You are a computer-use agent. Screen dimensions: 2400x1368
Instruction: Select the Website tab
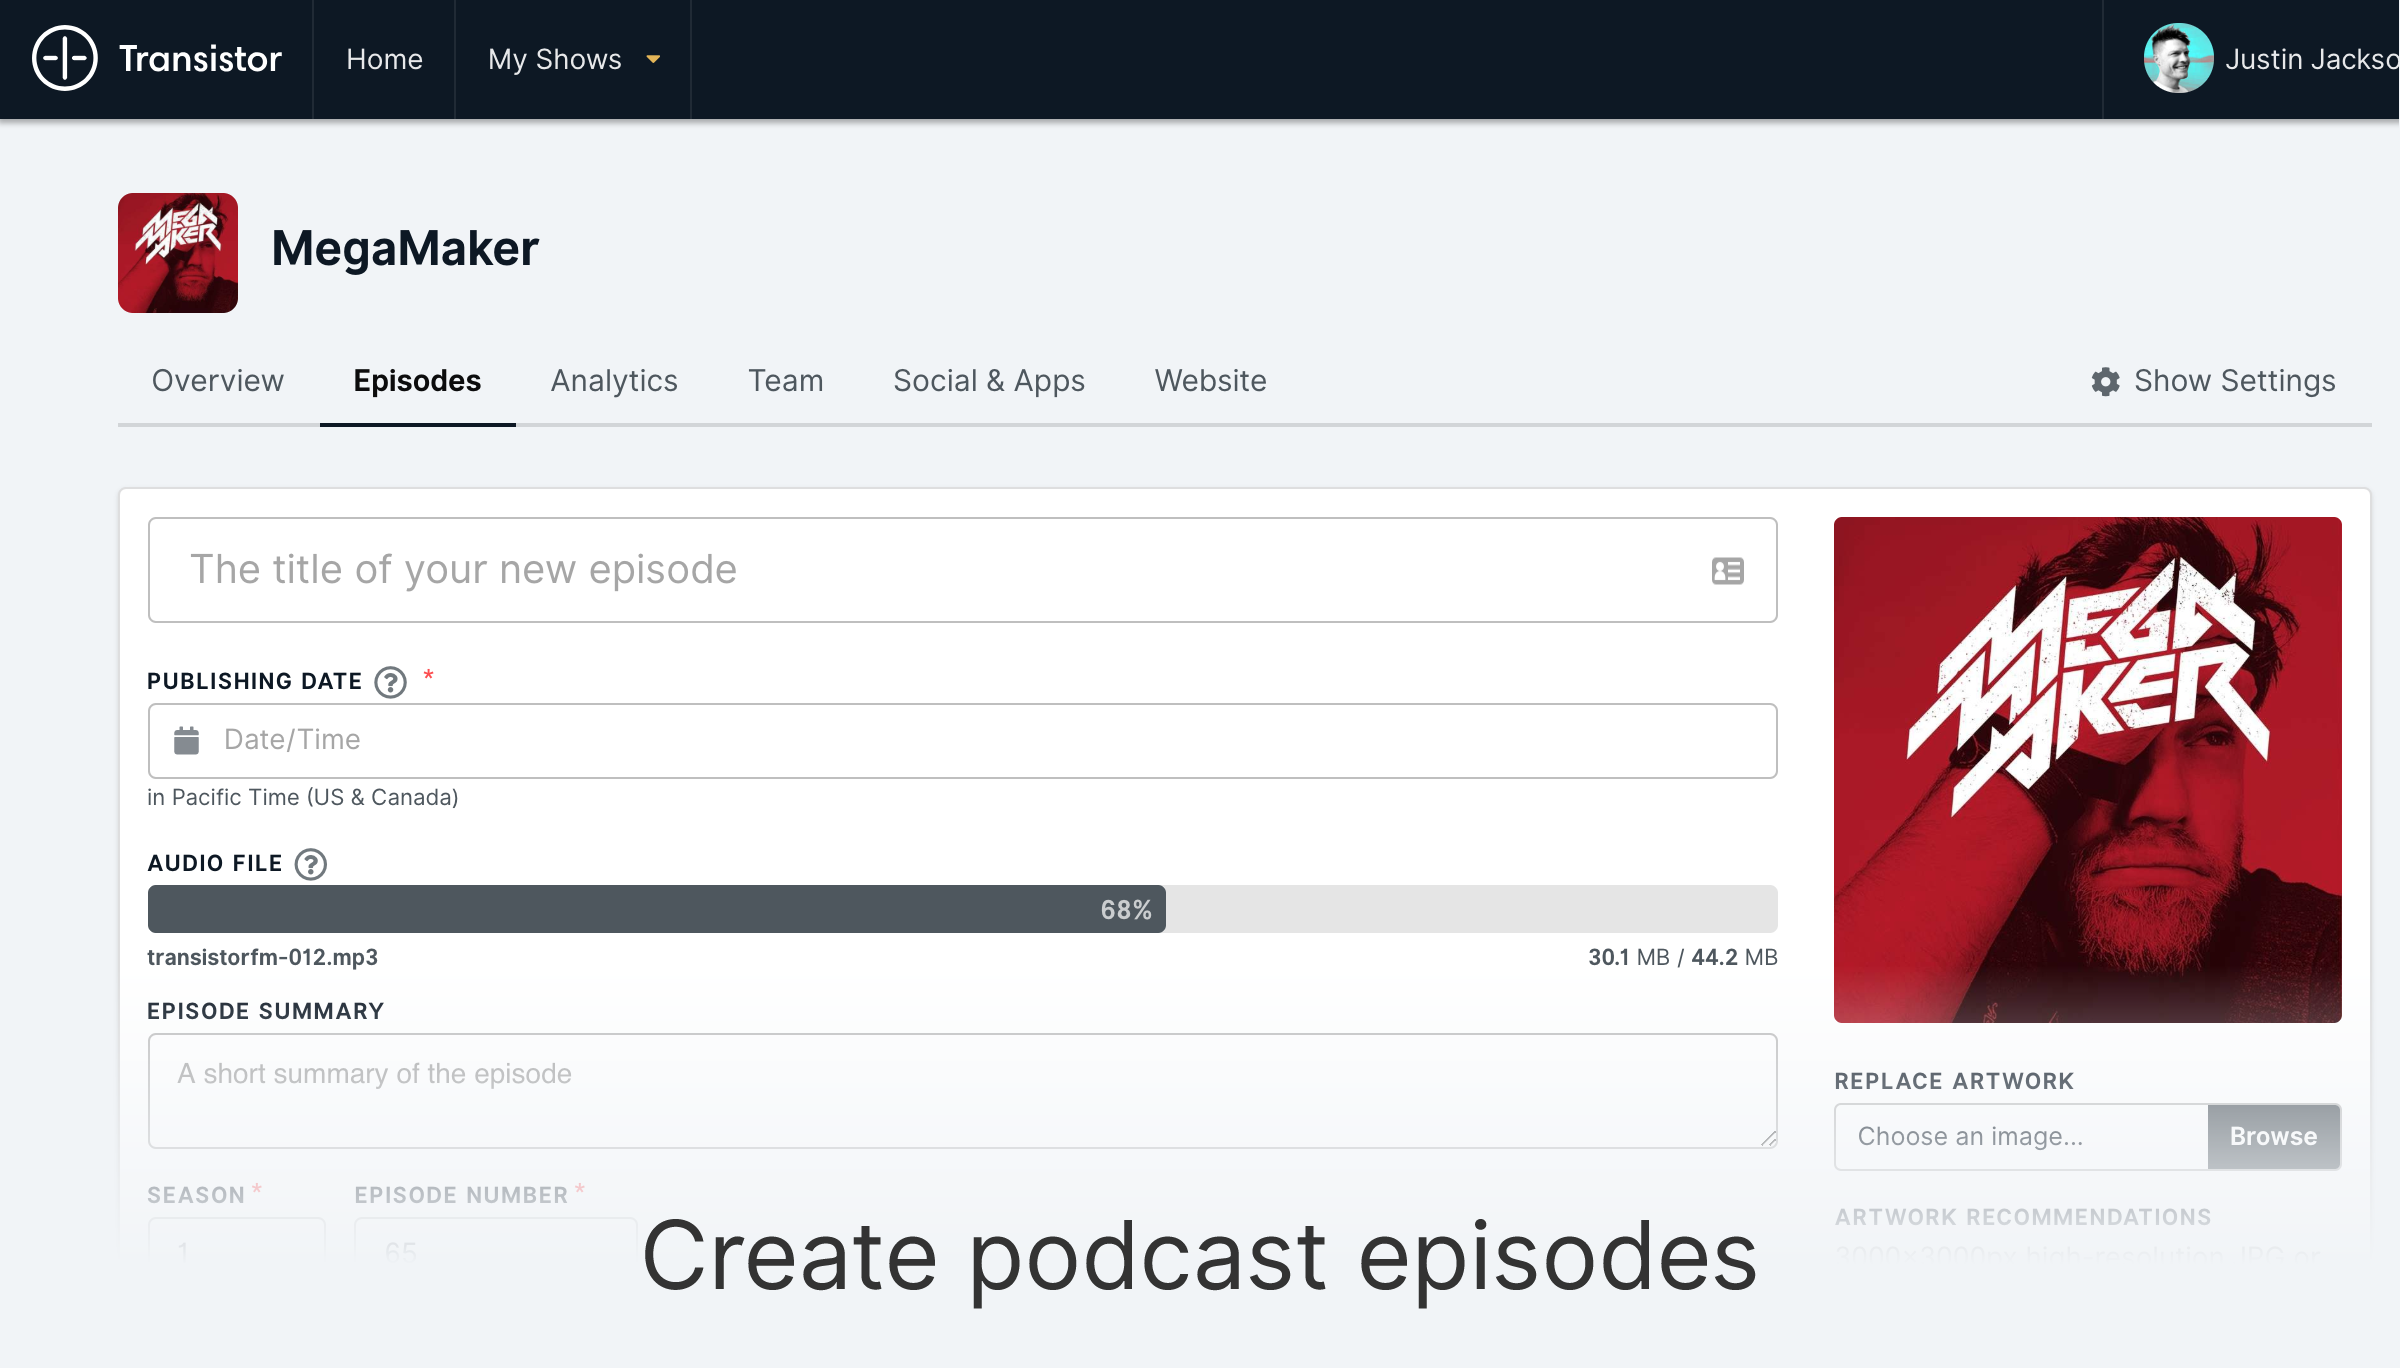(1210, 381)
